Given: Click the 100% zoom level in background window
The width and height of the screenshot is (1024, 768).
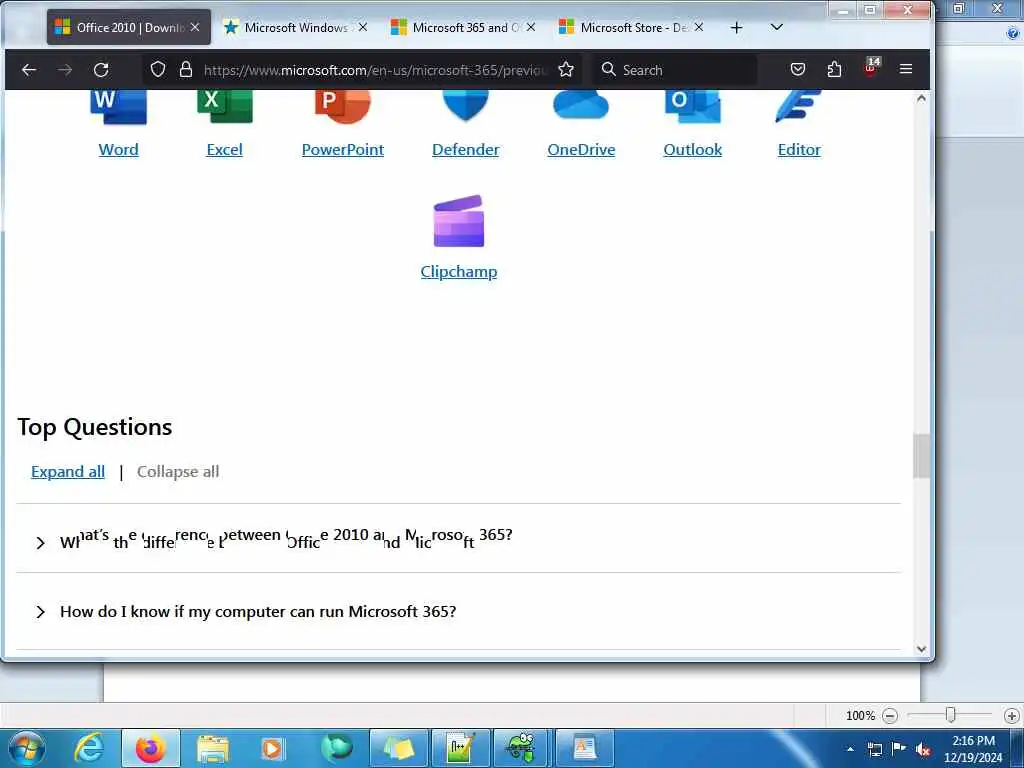Looking at the screenshot, I should 860,716.
